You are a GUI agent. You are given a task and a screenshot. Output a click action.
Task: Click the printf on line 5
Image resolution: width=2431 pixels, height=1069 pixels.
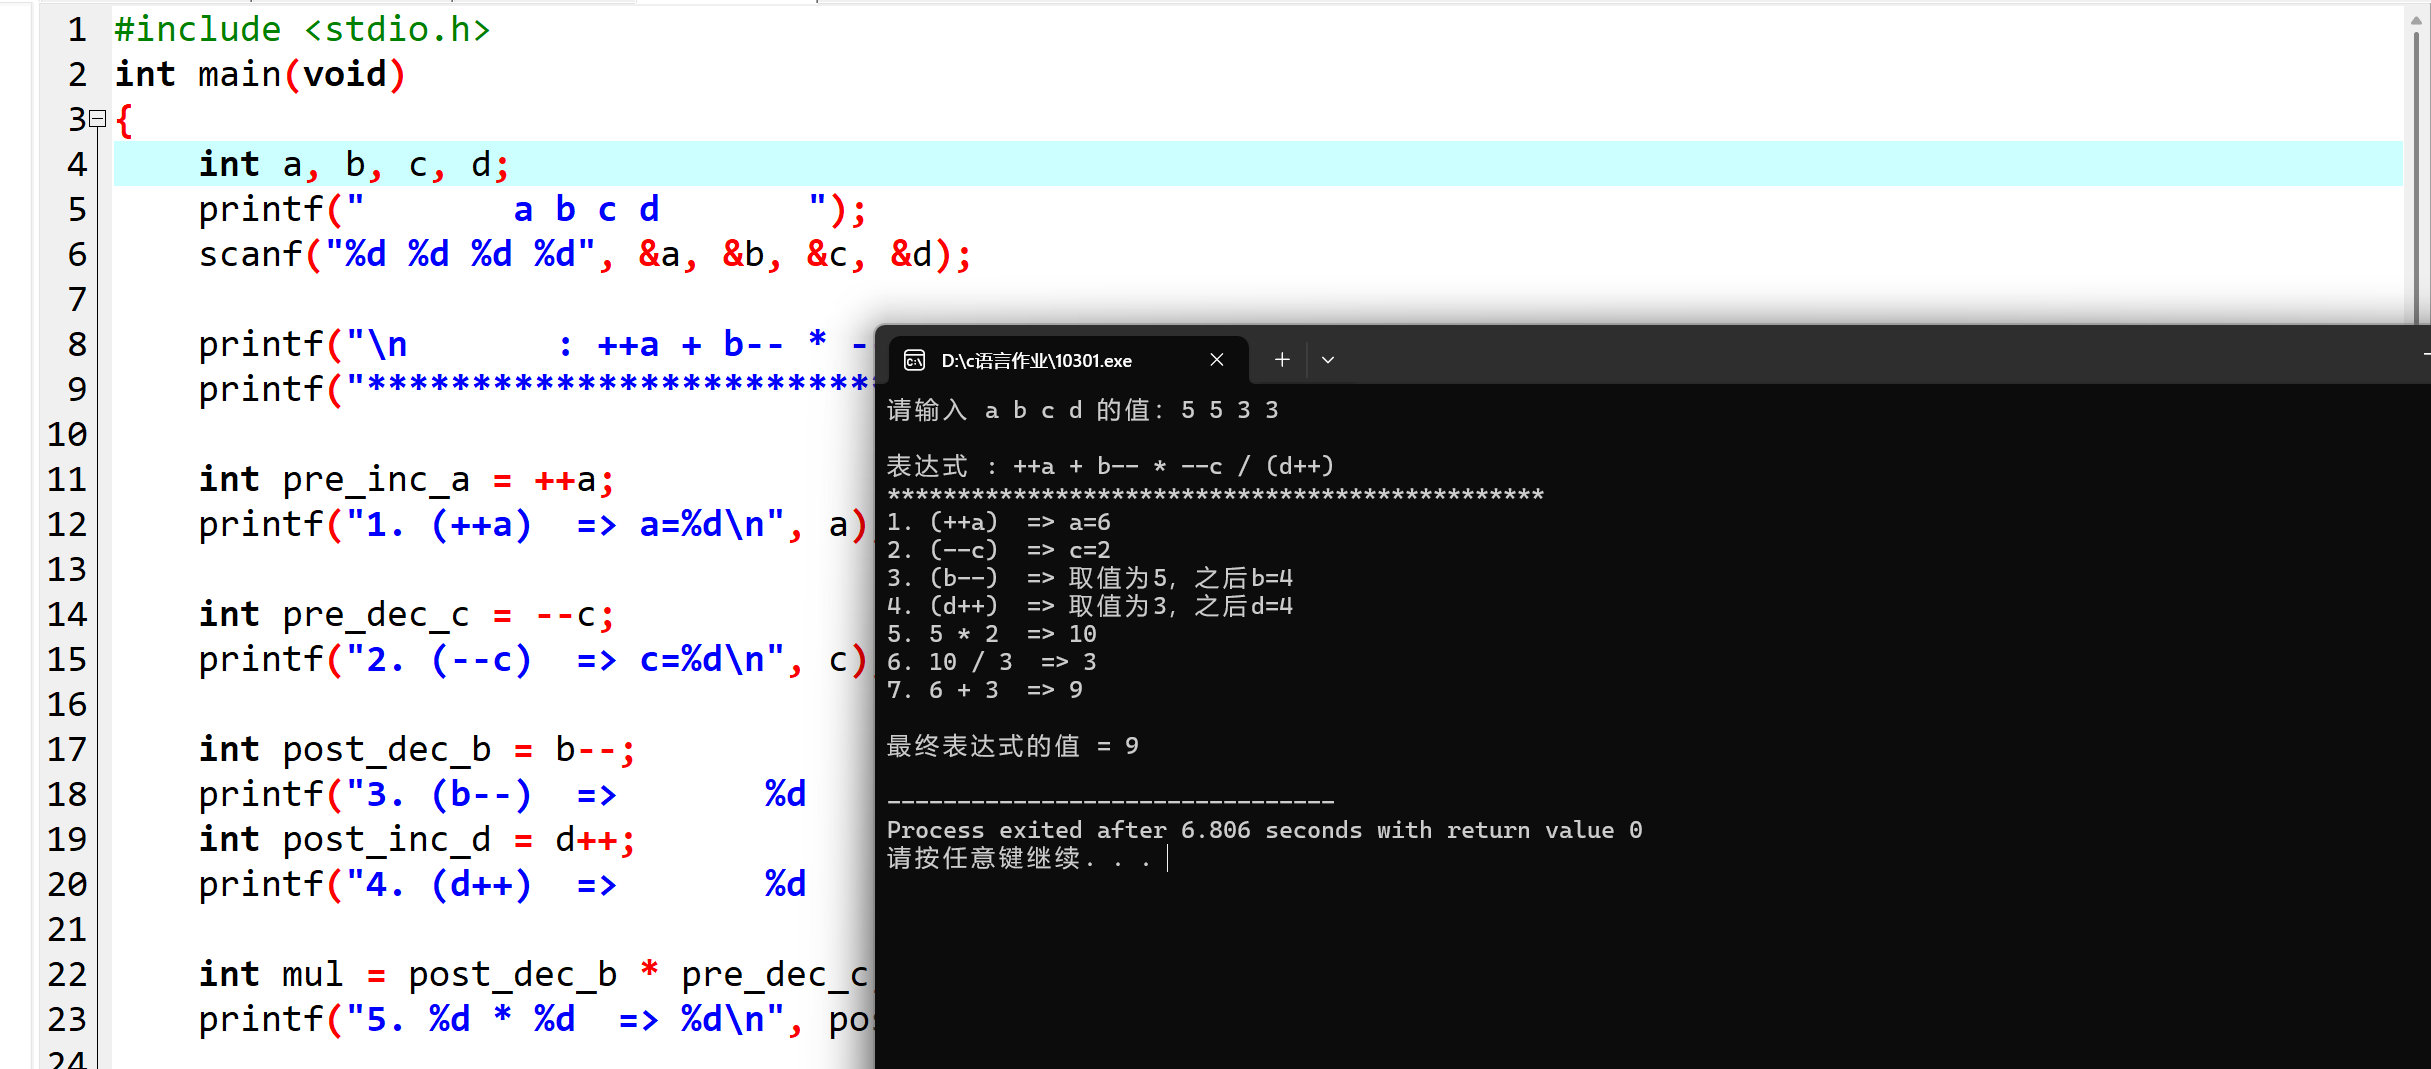pos(532,209)
